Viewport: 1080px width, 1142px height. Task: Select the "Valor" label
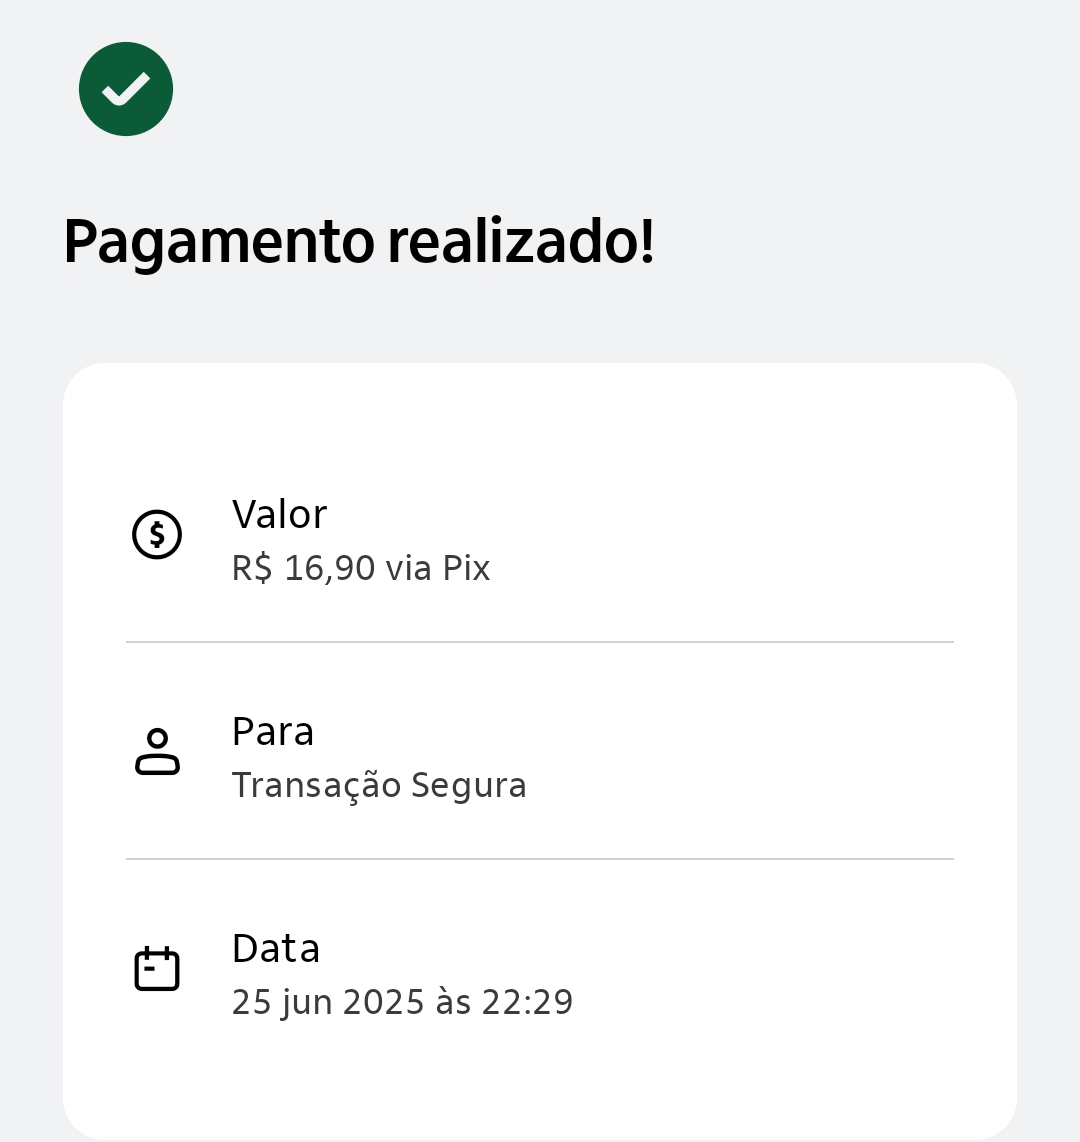click(x=279, y=515)
